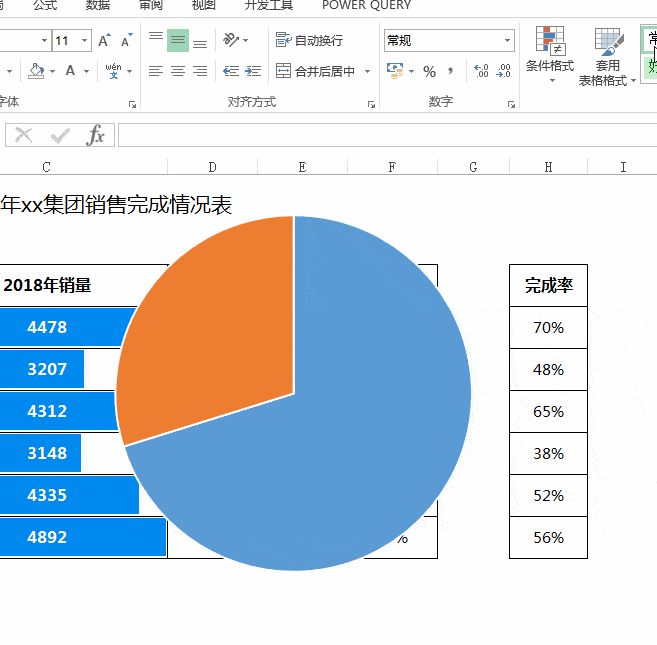Viewport: 657px width, 645px height.
Task: Expand the 合并后居中 dropdown arrow
Action: (367, 72)
